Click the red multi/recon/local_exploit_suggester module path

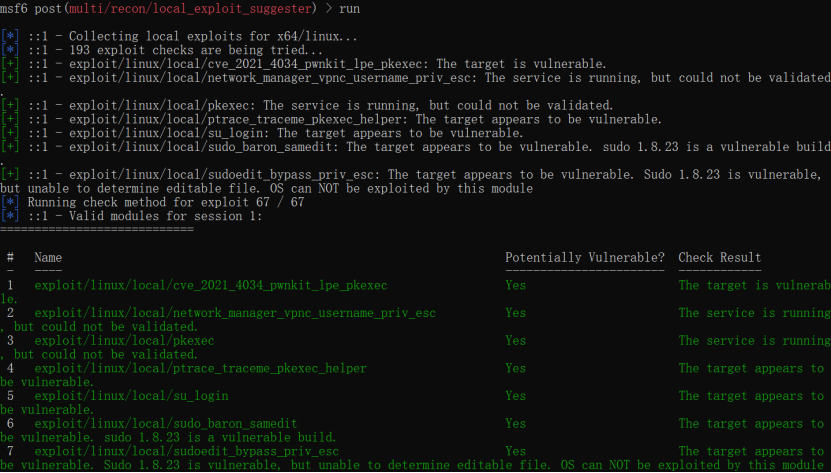click(x=191, y=9)
